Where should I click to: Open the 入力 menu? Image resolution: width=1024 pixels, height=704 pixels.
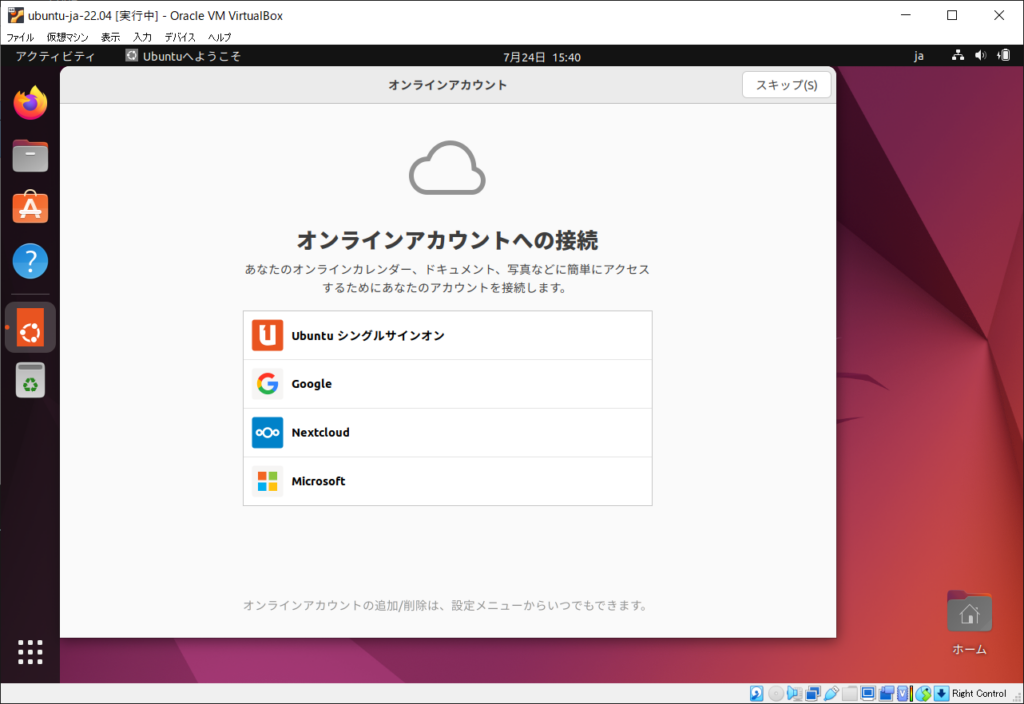click(142, 37)
